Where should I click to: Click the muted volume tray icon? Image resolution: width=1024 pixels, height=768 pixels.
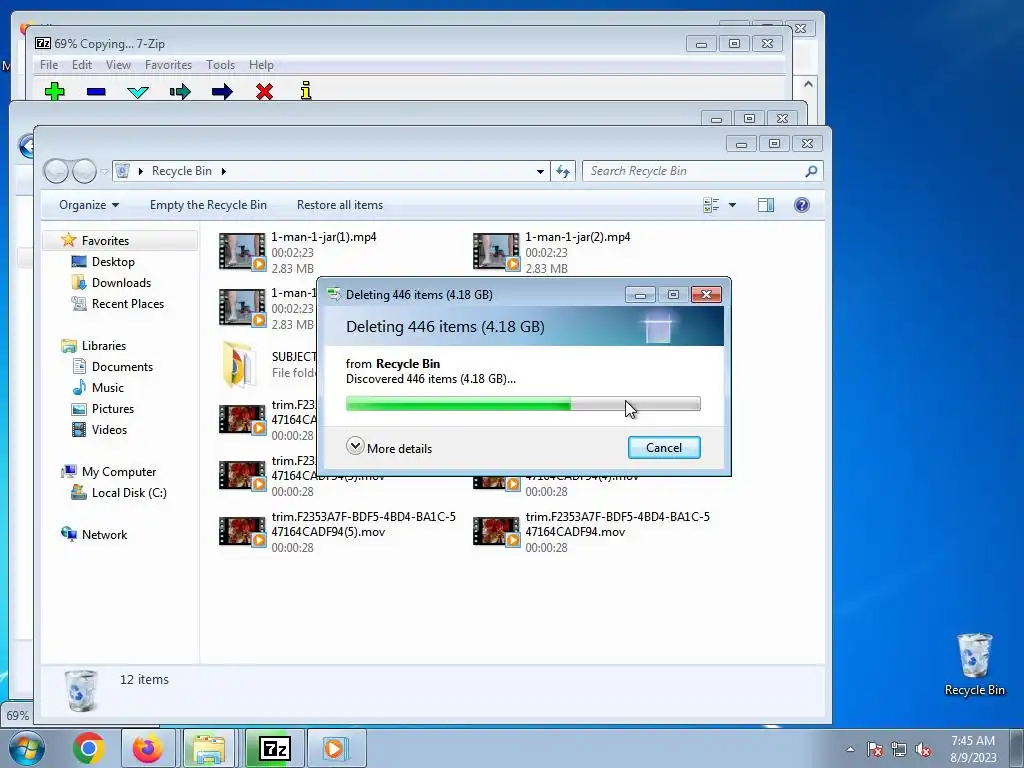[x=923, y=750]
